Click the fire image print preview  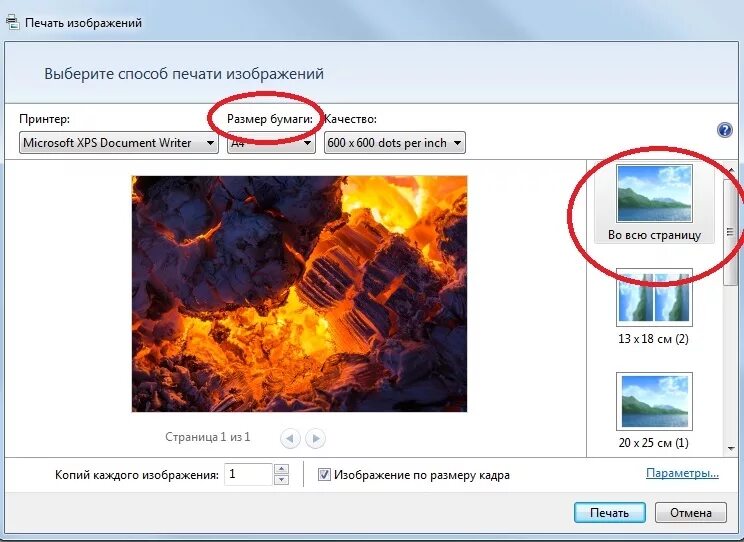[299, 294]
